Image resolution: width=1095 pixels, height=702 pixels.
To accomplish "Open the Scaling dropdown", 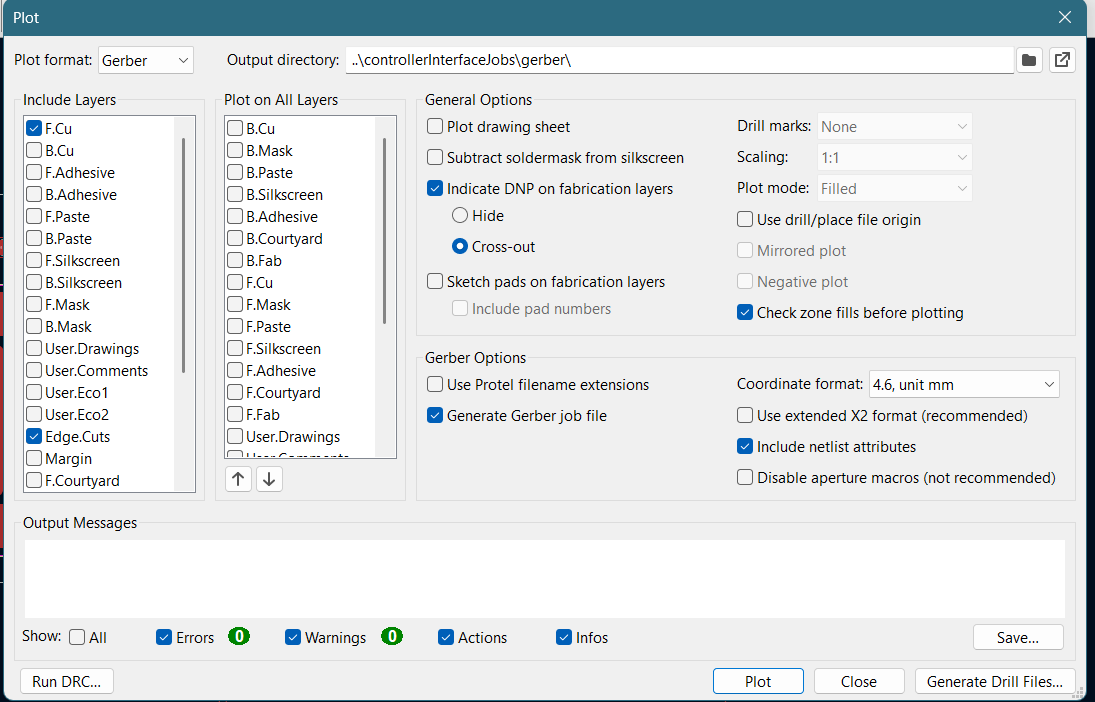I will [x=895, y=157].
